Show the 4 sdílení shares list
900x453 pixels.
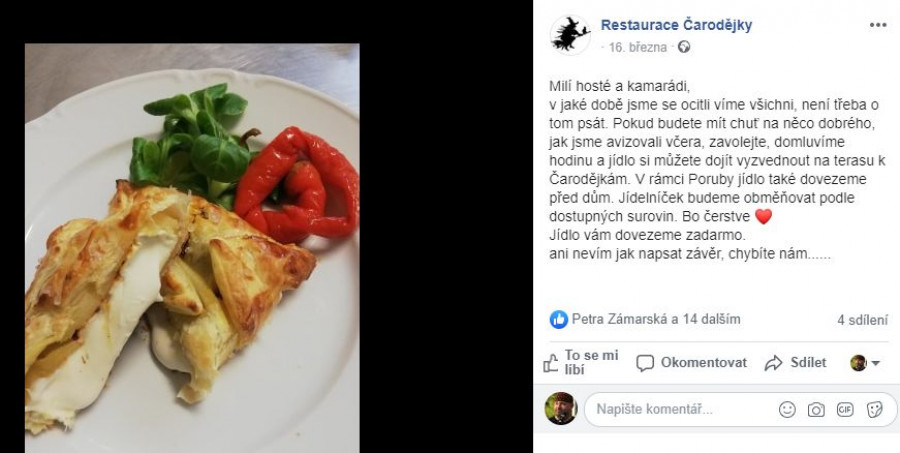point(862,320)
